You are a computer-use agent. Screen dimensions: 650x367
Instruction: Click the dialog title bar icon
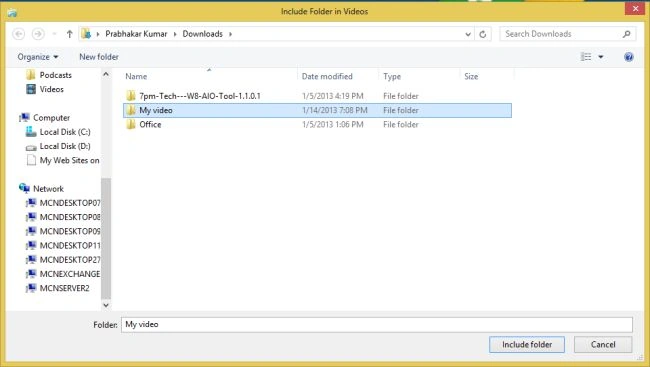pos(12,12)
